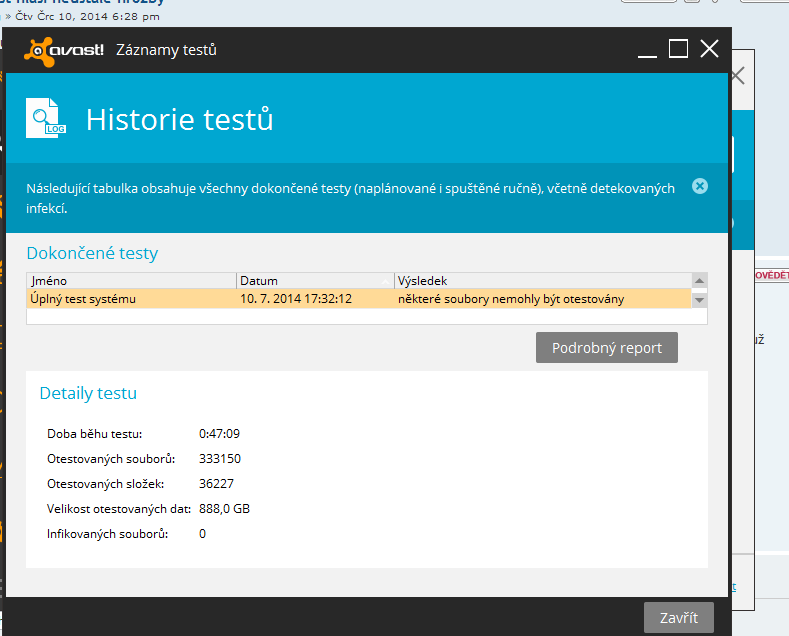Screen dimensions: 789x636
Task: Click the Dokončené testy section heading
Action: (x=92, y=253)
